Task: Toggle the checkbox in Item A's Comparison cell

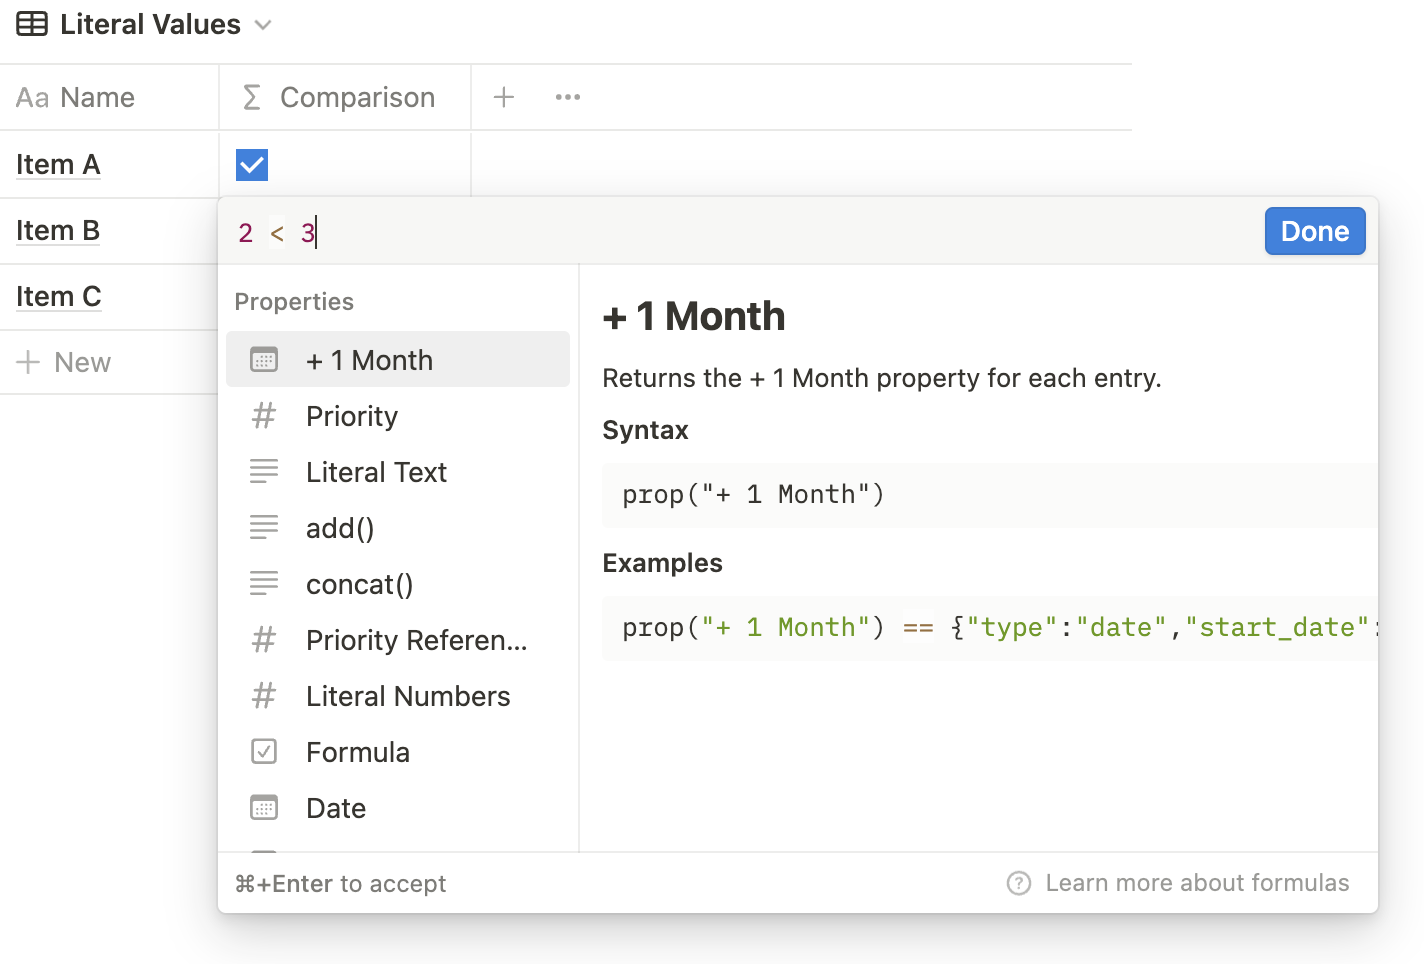Action: (x=251, y=164)
